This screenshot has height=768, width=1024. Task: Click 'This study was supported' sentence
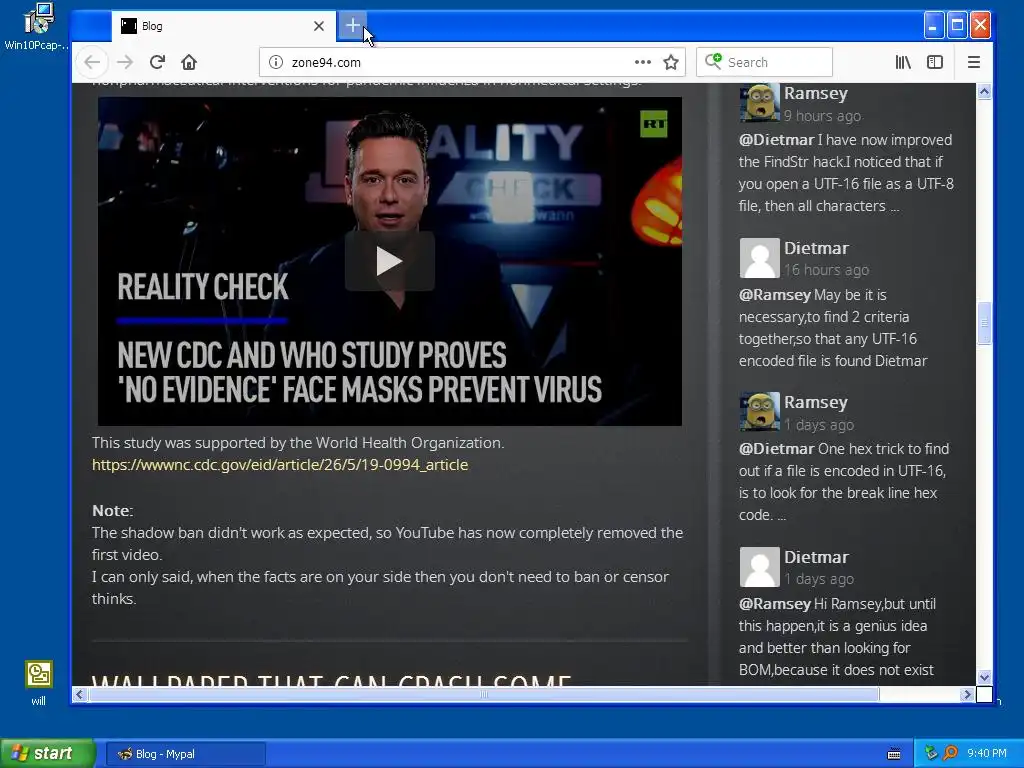pos(298,443)
